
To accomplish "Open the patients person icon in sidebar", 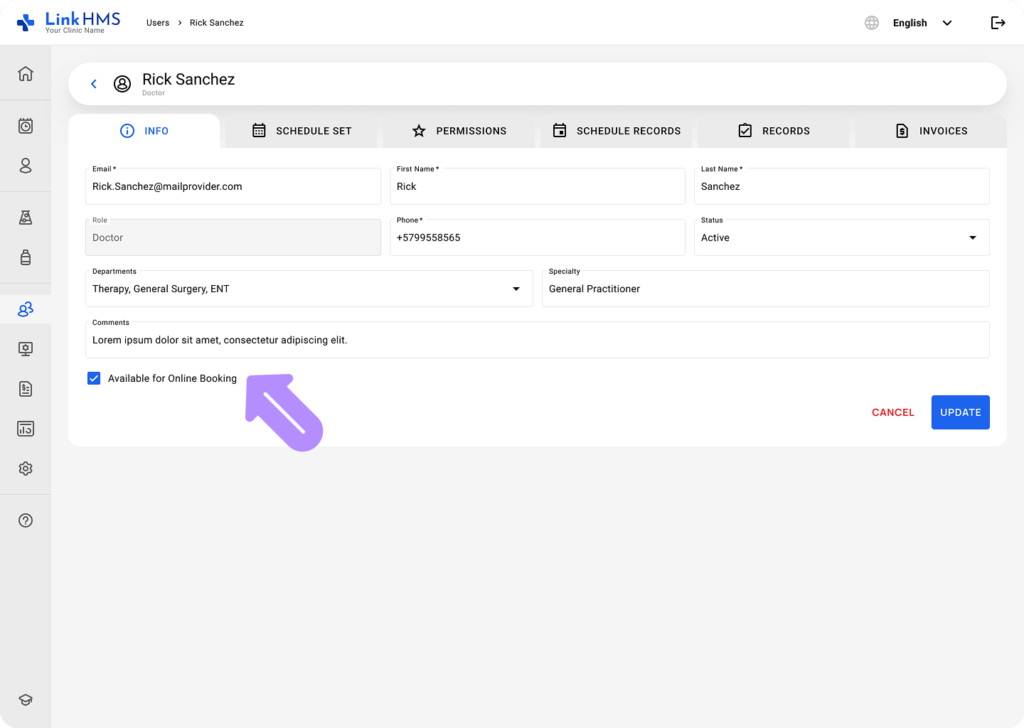I will click(x=25, y=166).
